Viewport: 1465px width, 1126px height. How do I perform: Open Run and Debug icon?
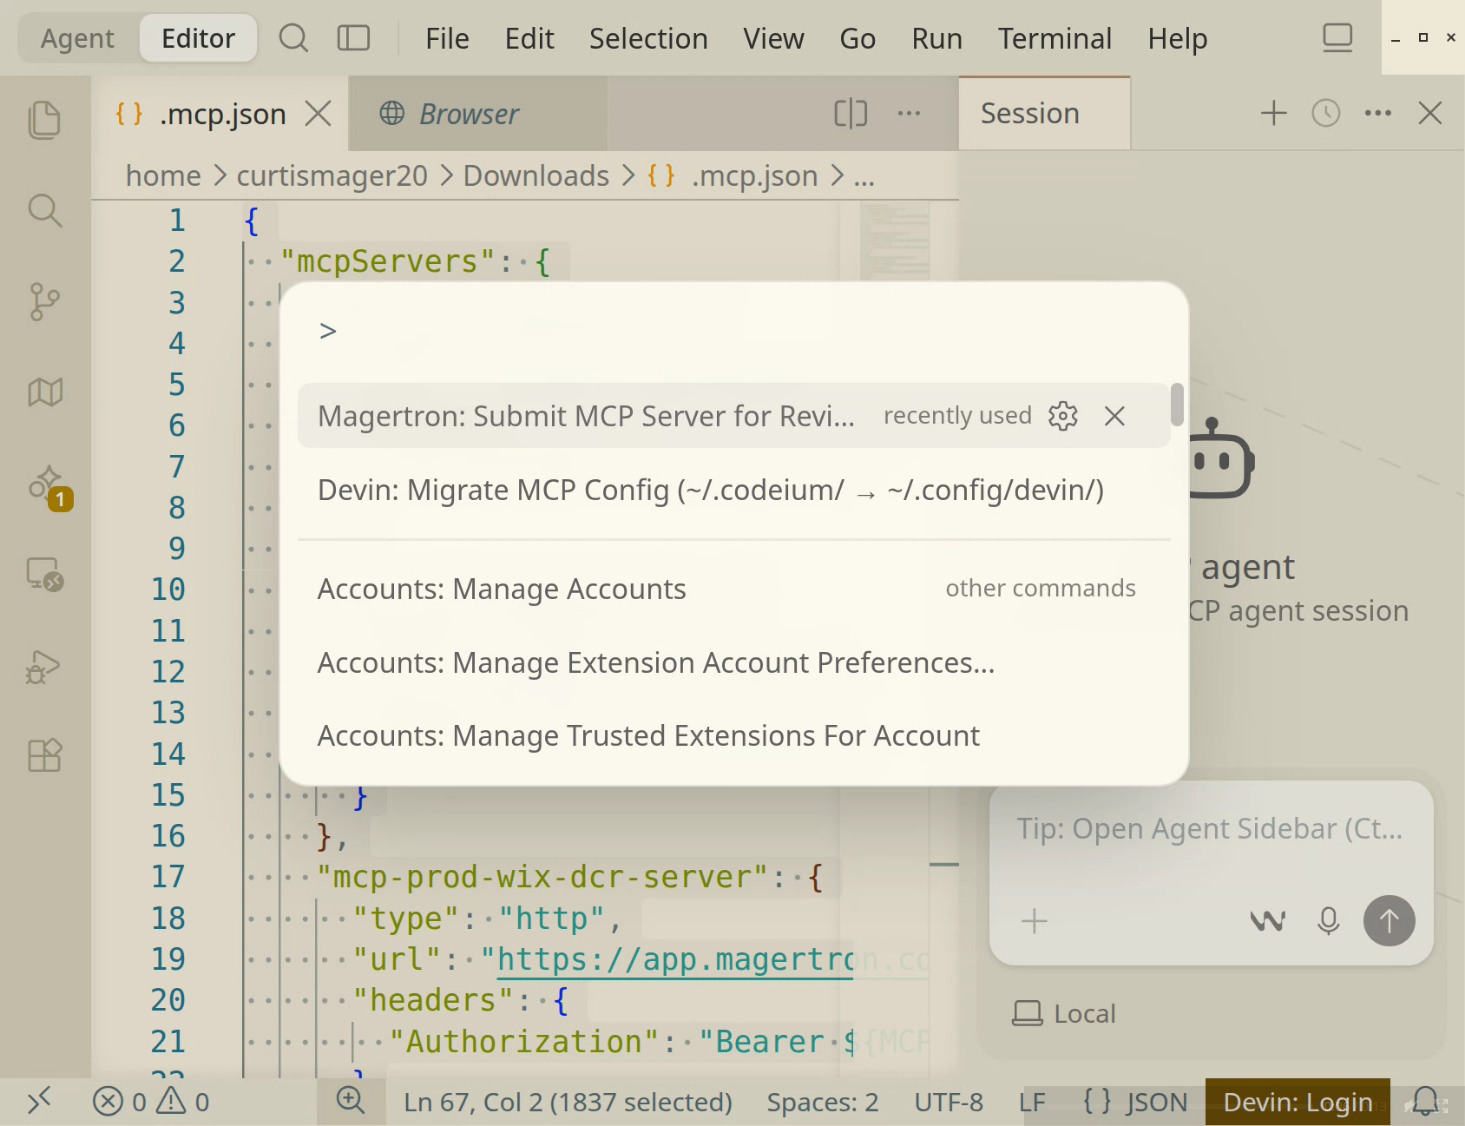tap(43, 666)
